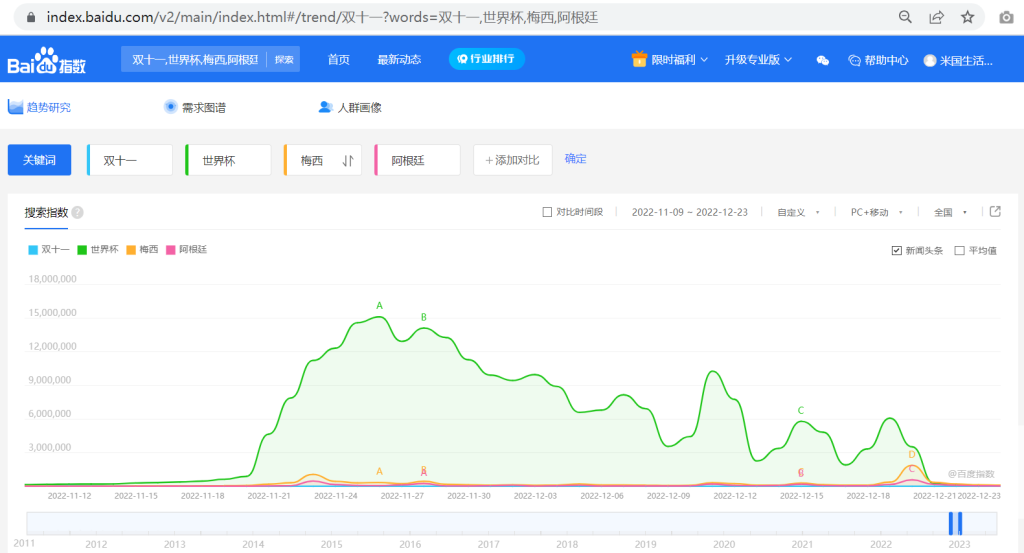
Task: Click the export share icon above chart
Action: click(x=995, y=212)
